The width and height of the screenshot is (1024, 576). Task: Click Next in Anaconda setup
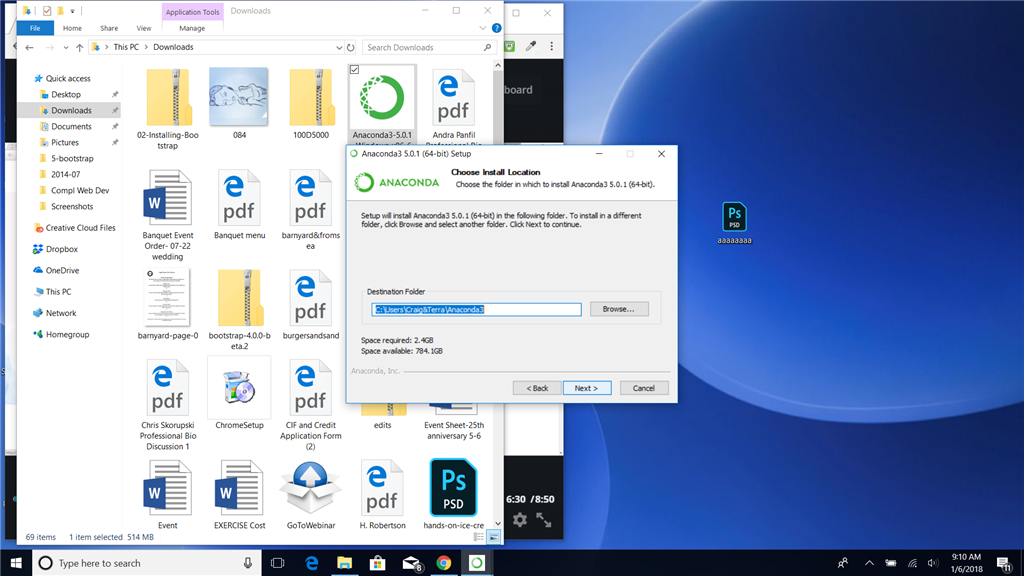click(586, 388)
